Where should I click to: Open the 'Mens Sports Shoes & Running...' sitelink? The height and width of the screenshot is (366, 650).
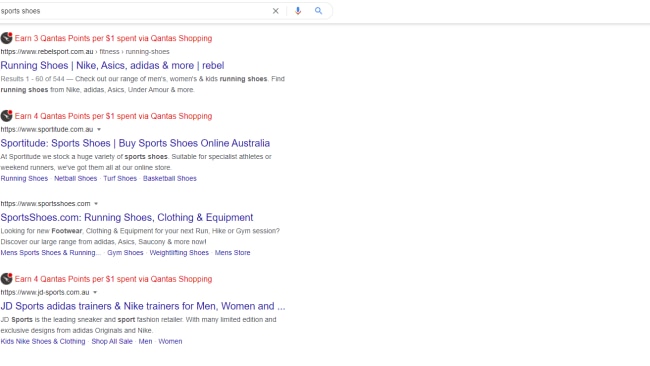[50, 253]
